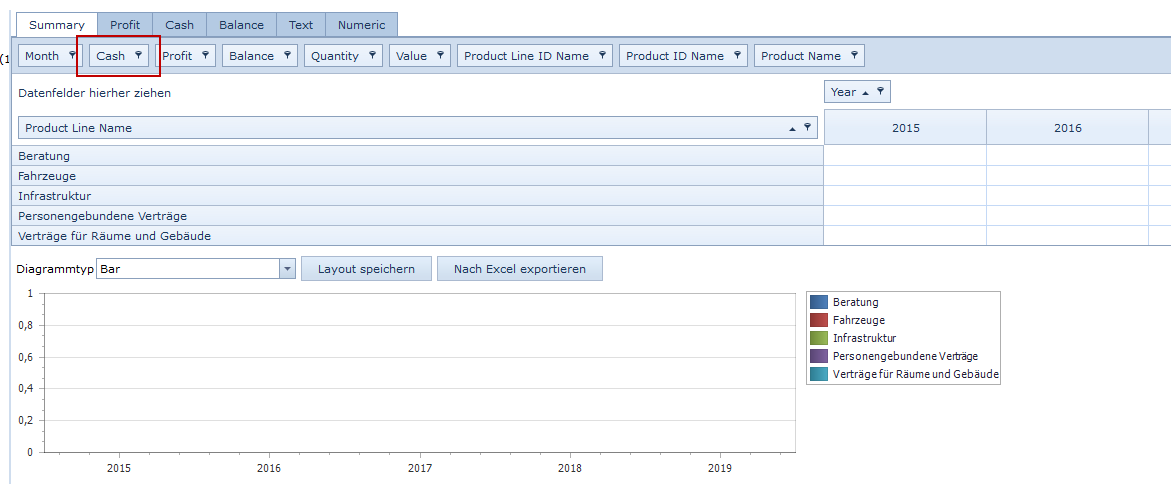Viewport: 1171px width, 484px height.
Task: Click the Layout speichern button
Action: pyautogui.click(x=366, y=269)
